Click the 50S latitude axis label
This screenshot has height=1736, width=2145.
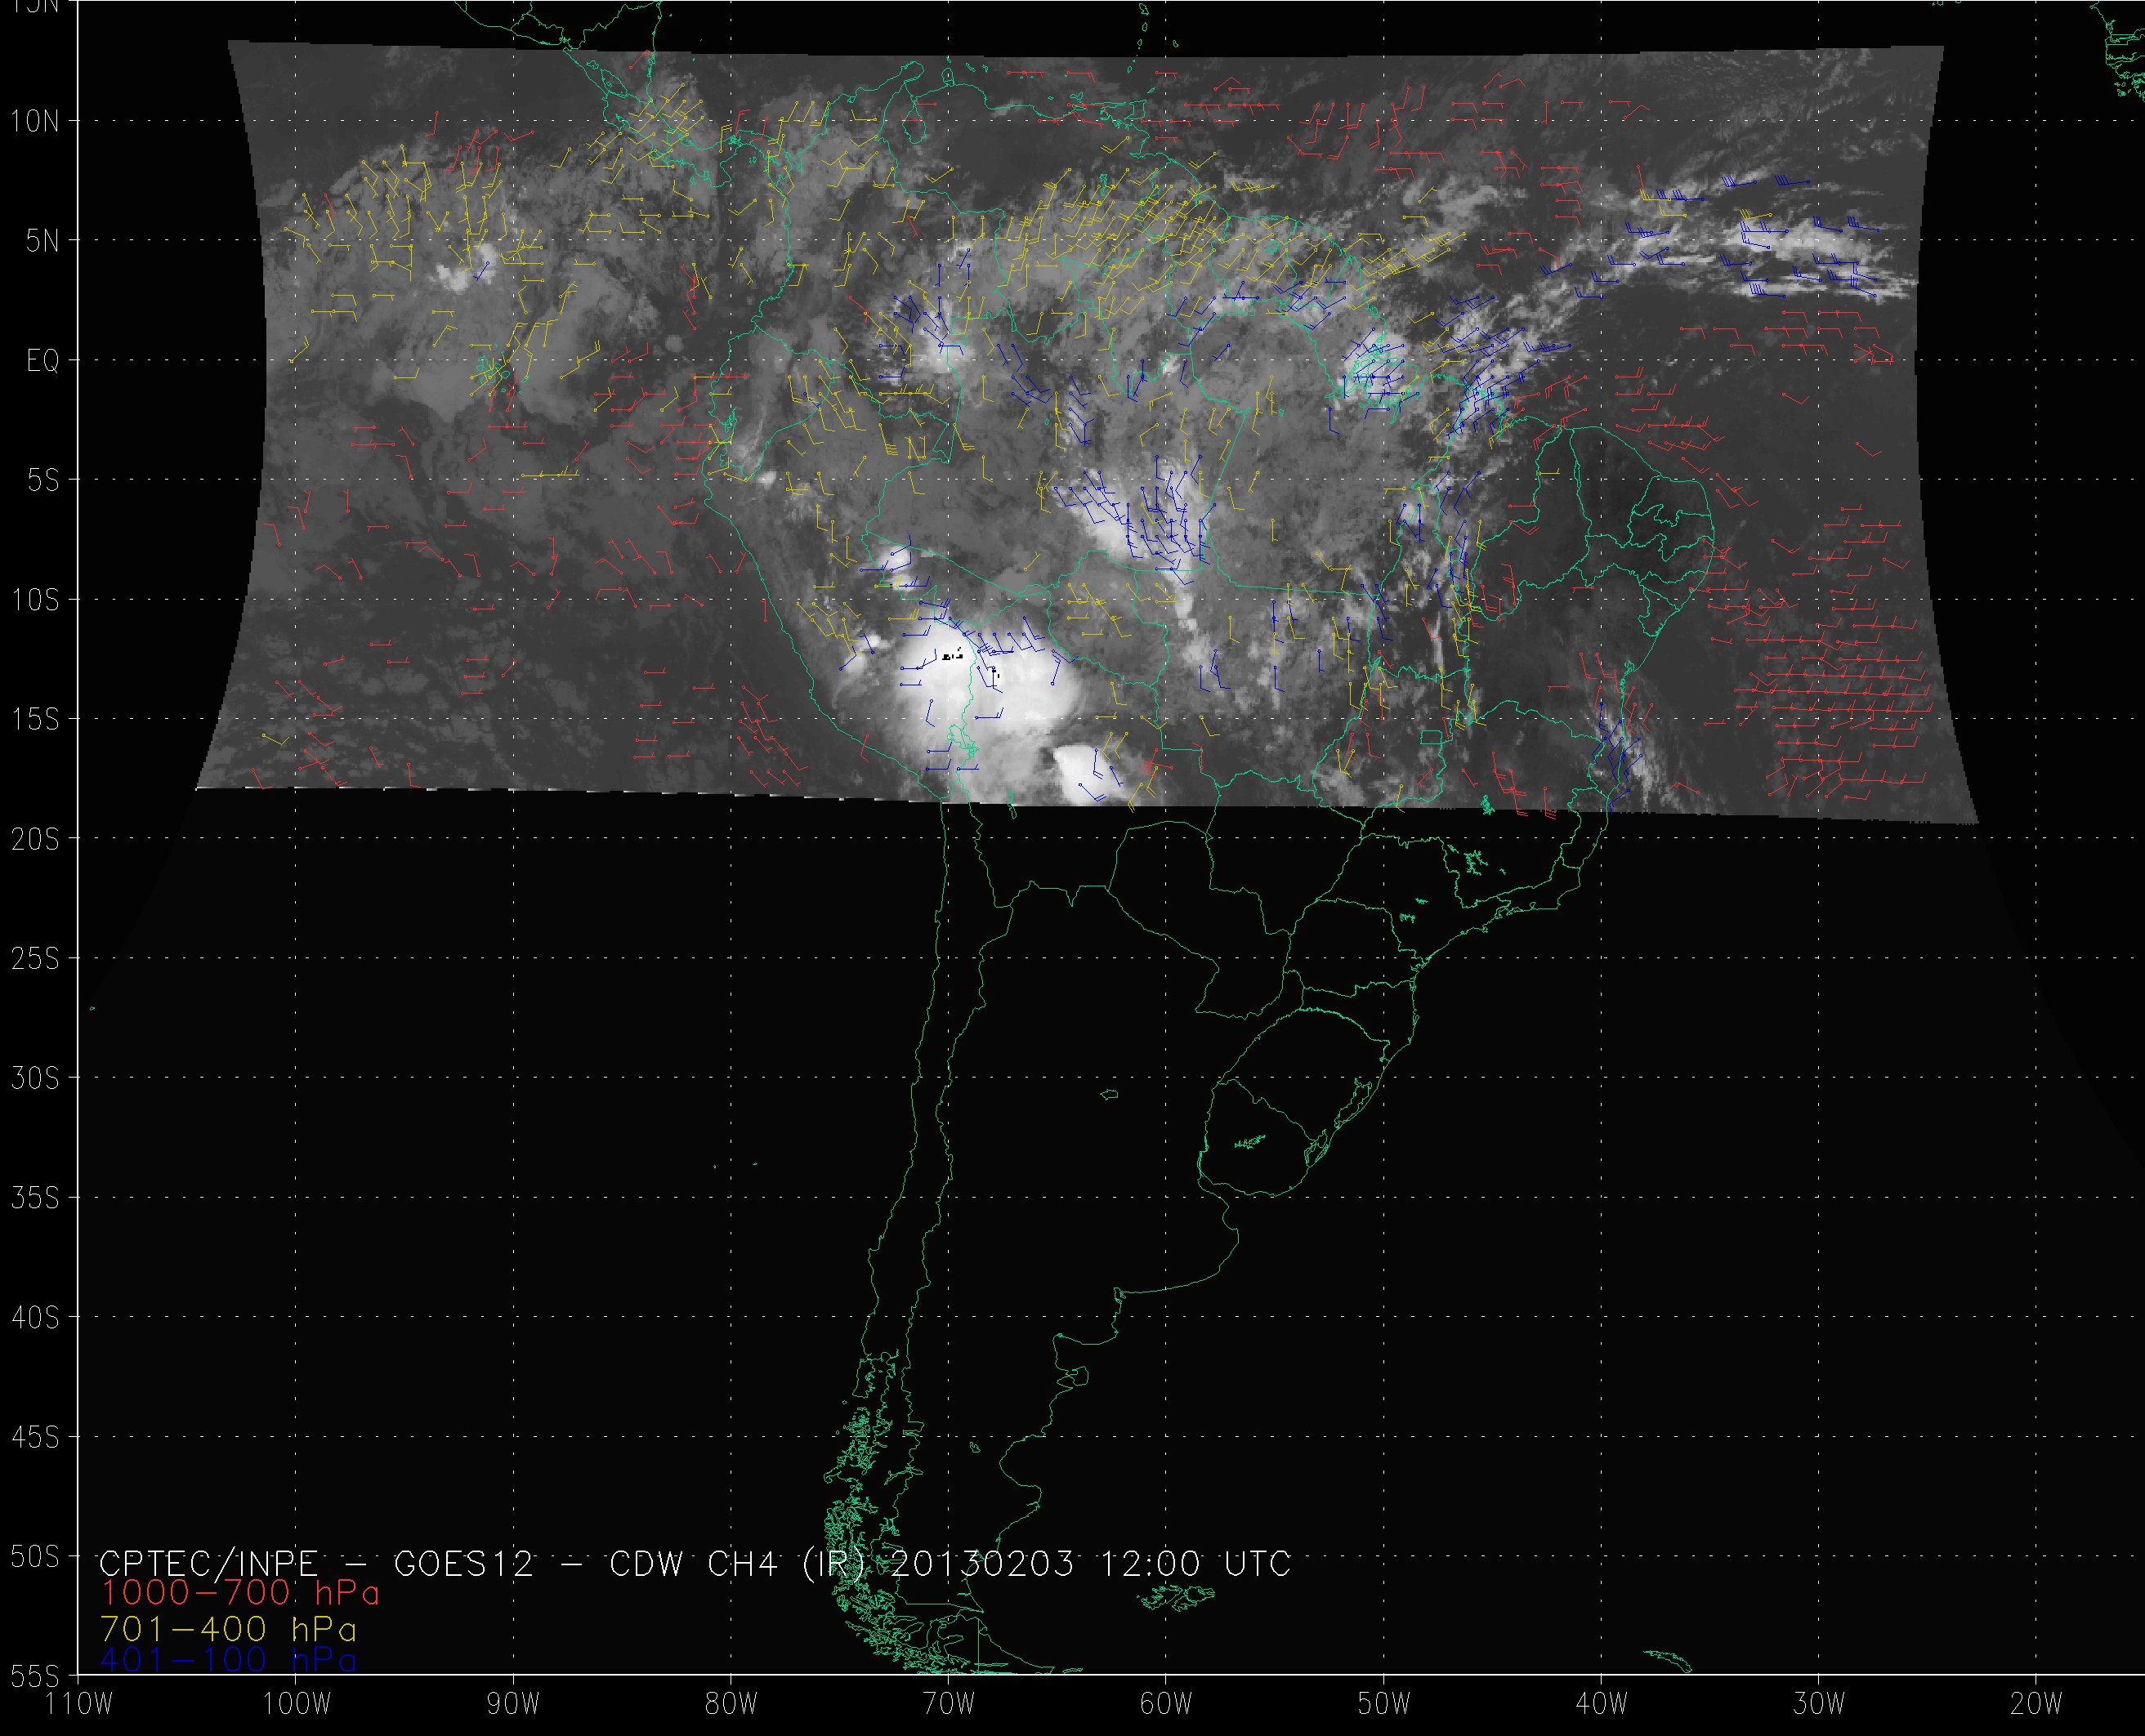click(x=35, y=1557)
